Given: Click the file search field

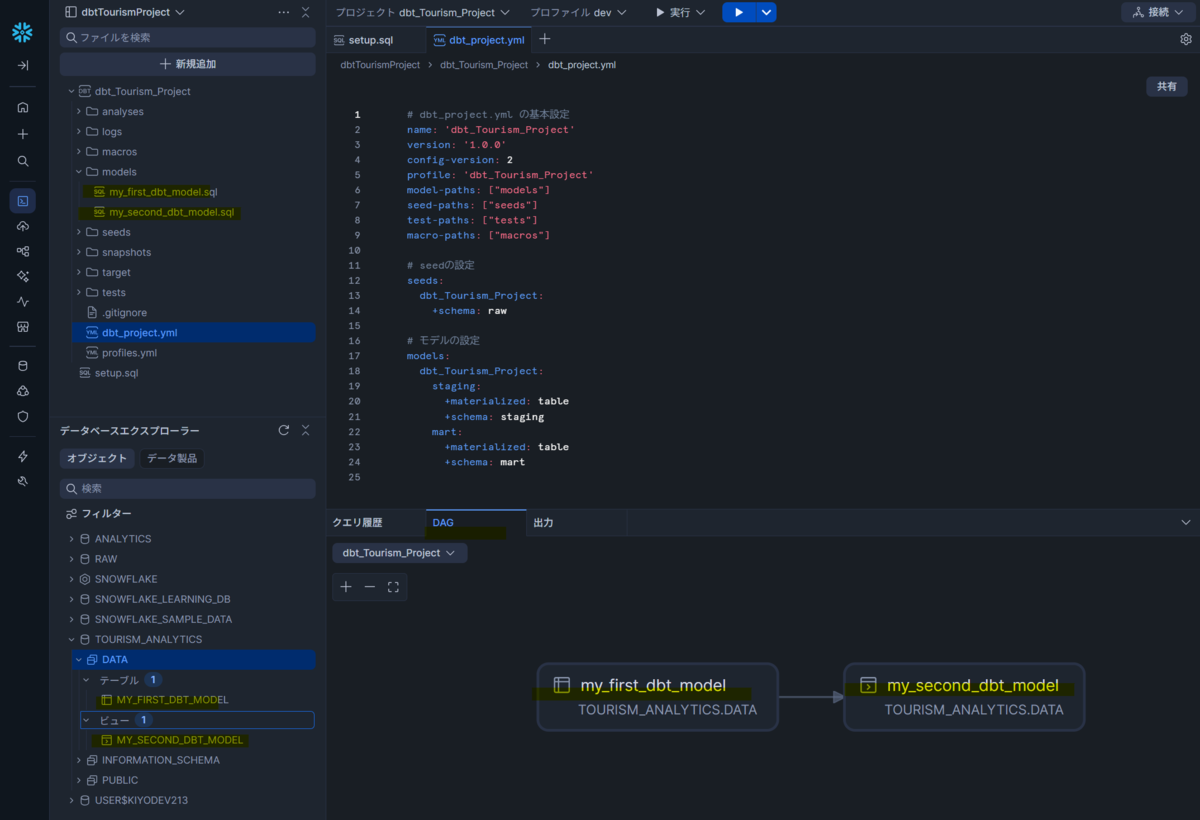Looking at the screenshot, I should pyautogui.click(x=188, y=37).
